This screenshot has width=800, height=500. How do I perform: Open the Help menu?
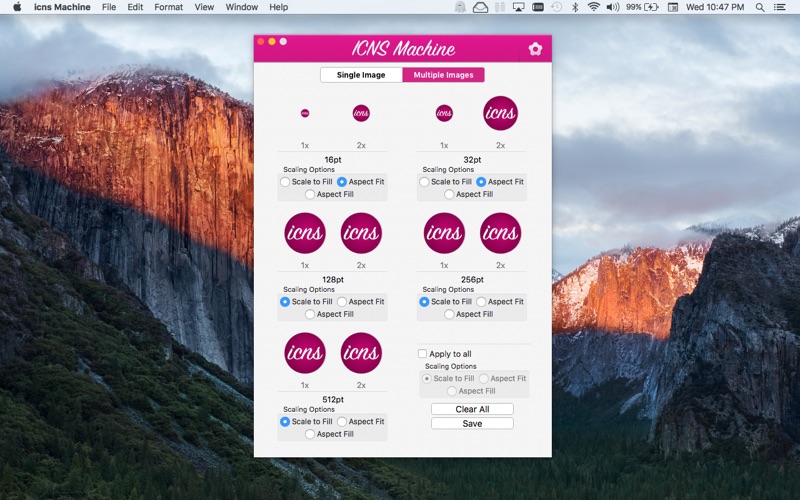(x=279, y=7)
